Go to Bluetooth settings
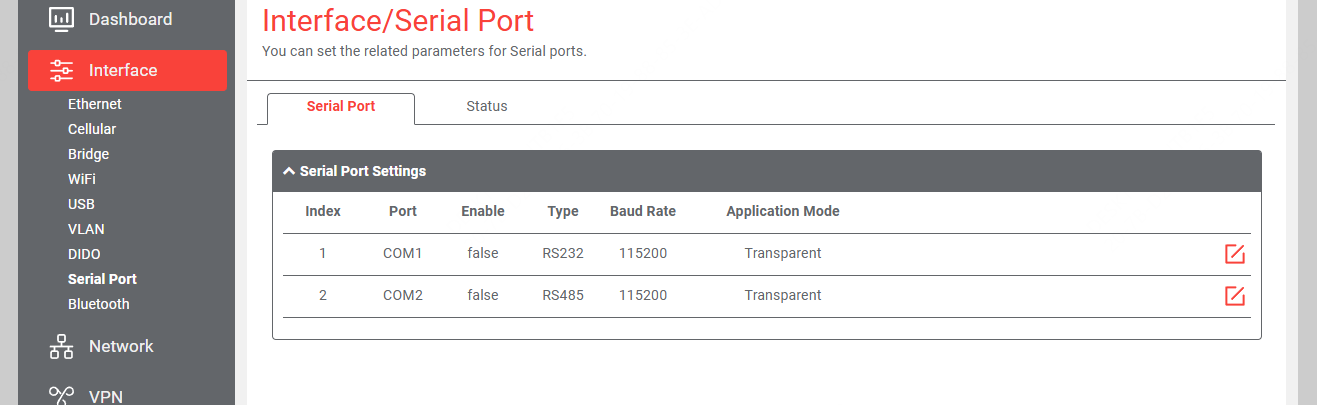1317x405 pixels. (99, 304)
